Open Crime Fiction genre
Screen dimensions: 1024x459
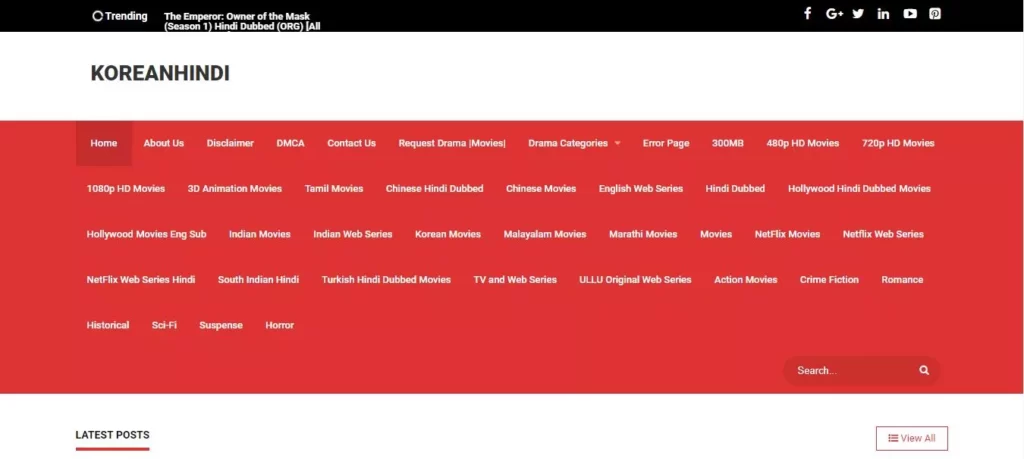coord(829,280)
